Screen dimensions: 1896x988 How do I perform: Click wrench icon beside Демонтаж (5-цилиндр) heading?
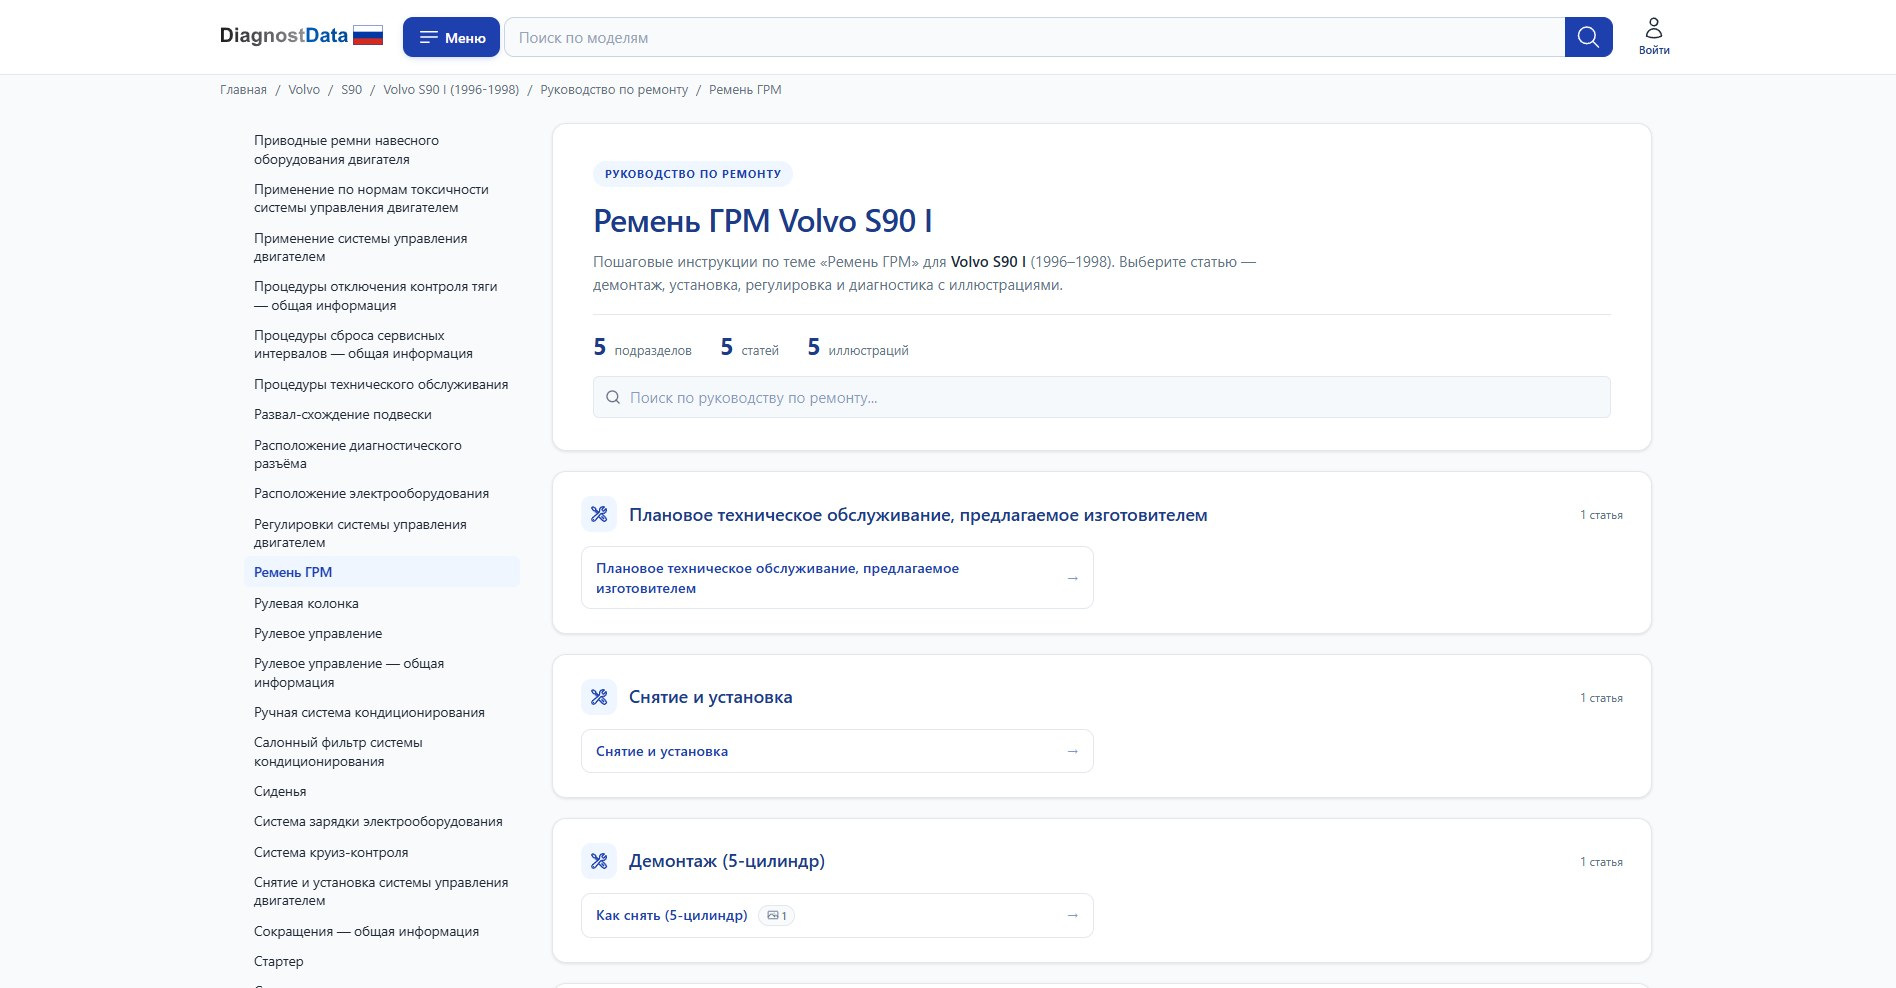[x=599, y=861]
